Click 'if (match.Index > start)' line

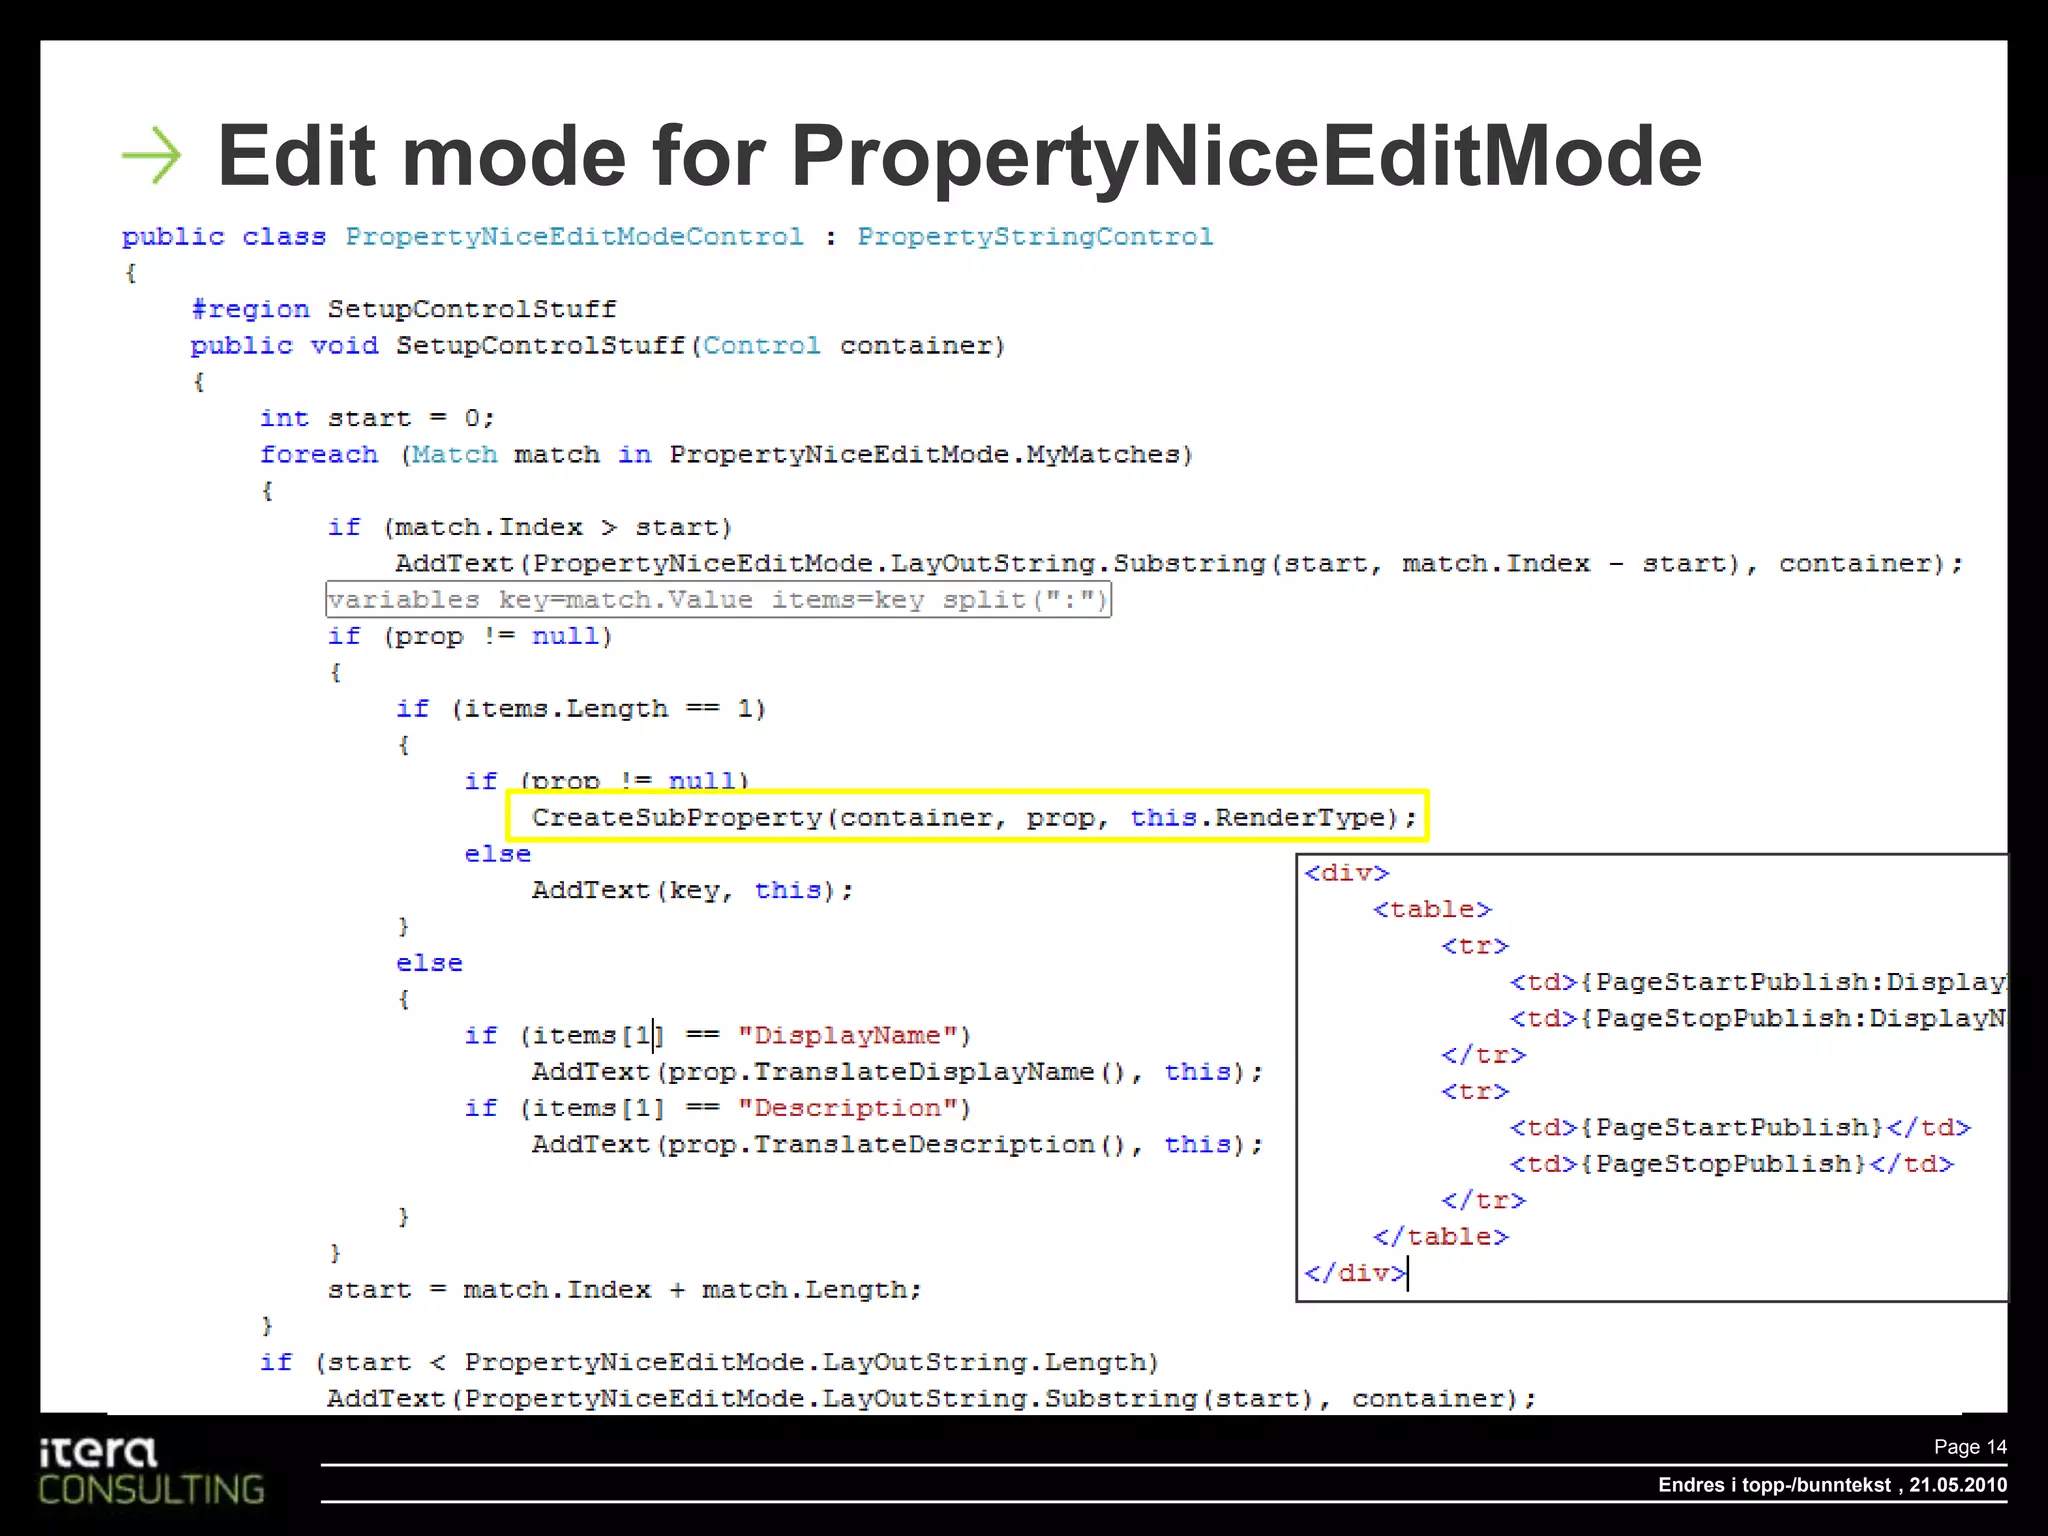click(530, 527)
